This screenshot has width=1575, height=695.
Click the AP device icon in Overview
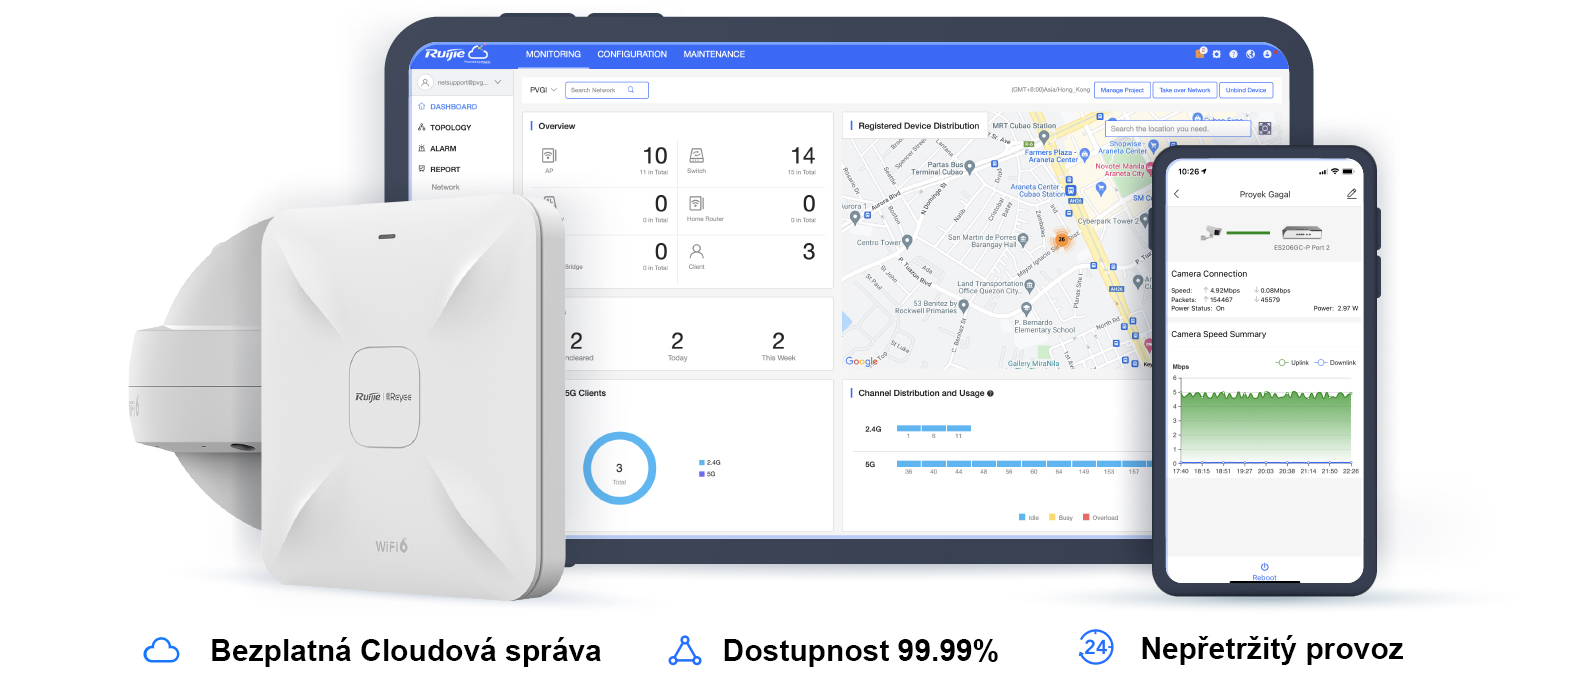549,155
